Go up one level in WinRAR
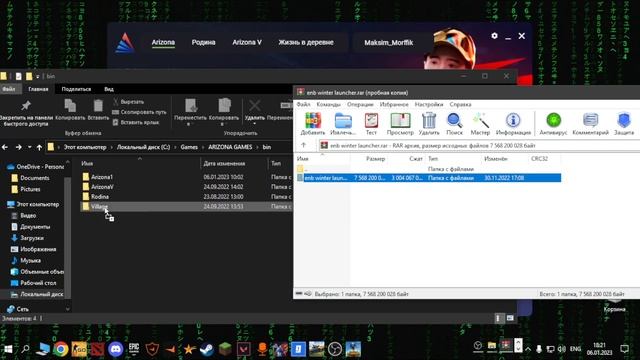 tap(303, 145)
